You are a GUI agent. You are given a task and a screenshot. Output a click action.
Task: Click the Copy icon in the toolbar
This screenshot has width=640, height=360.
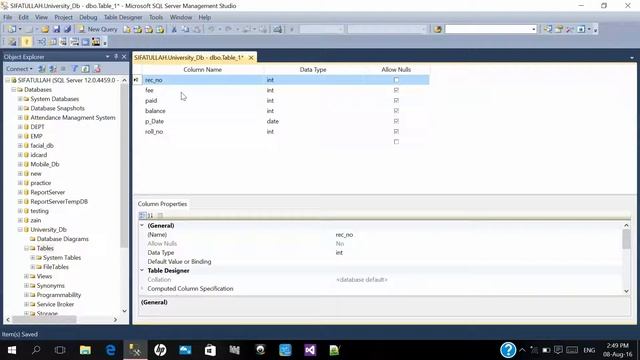(x=185, y=29)
